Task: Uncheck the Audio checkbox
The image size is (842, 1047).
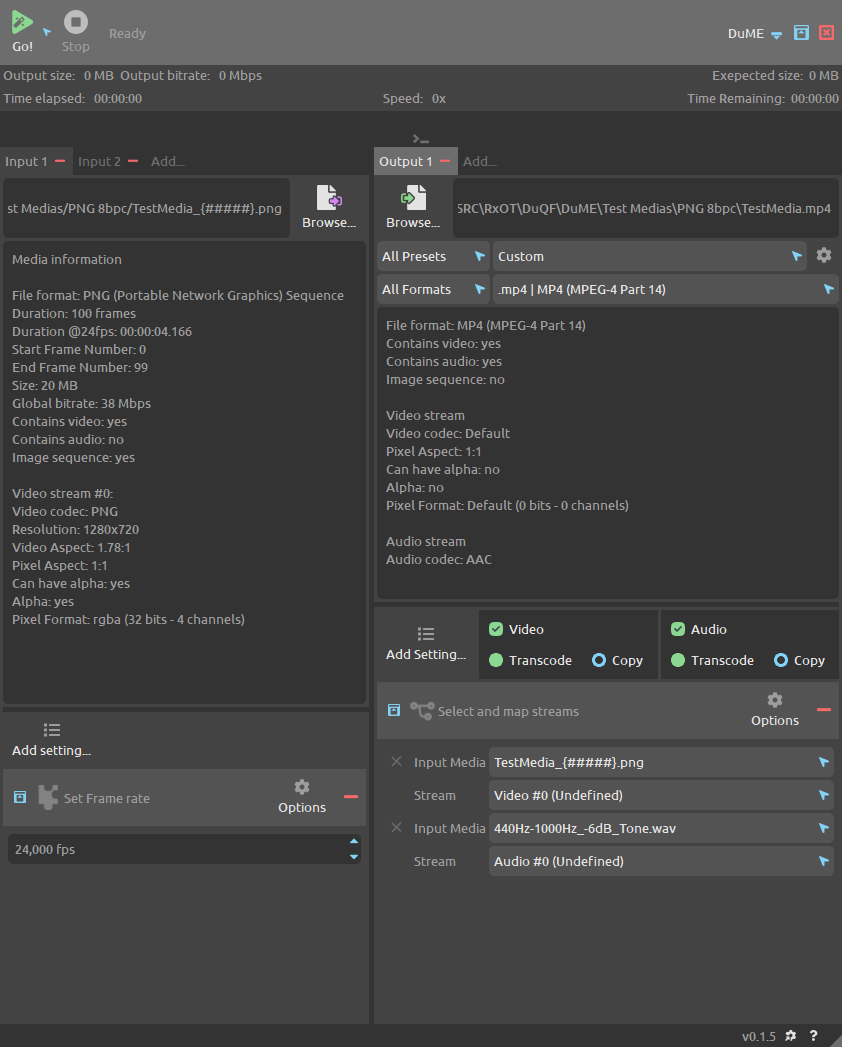Action: pos(678,629)
